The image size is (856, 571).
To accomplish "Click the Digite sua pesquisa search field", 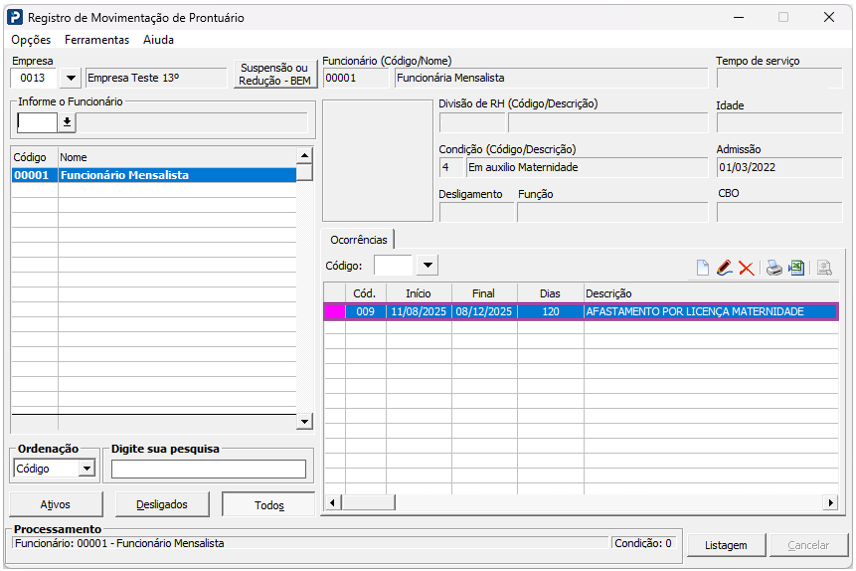I will (208, 469).
